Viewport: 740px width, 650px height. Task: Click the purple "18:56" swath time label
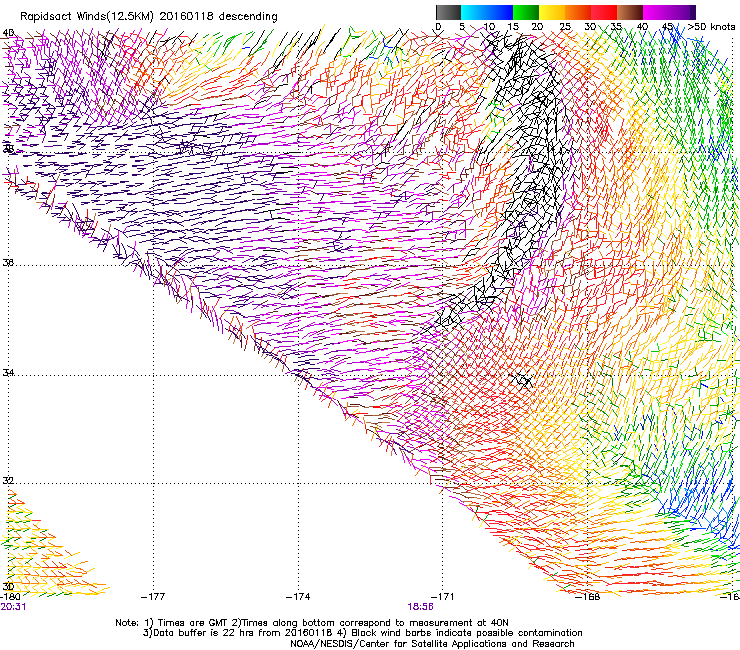[421, 607]
